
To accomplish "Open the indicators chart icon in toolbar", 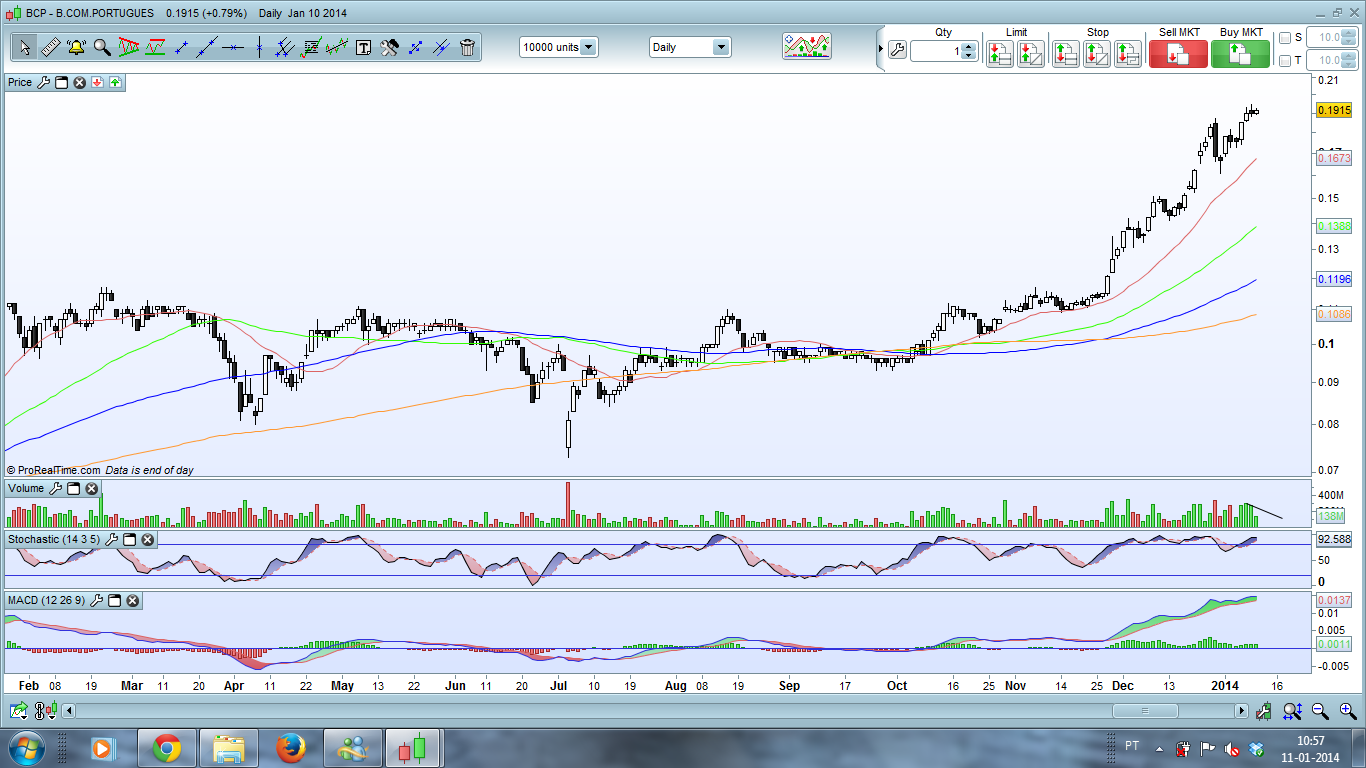I will point(807,46).
